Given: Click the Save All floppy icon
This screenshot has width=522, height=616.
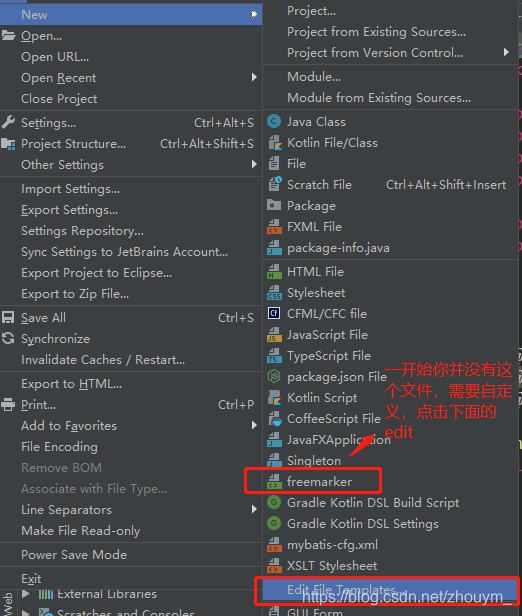Looking at the screenshot, I should coord(8,317).
